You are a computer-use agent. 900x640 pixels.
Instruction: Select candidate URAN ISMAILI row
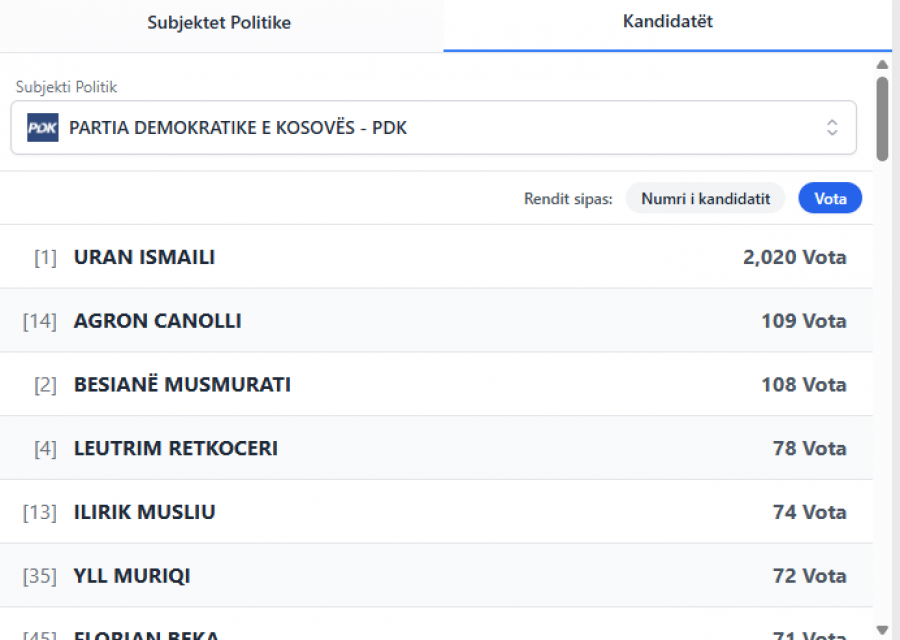144,257
